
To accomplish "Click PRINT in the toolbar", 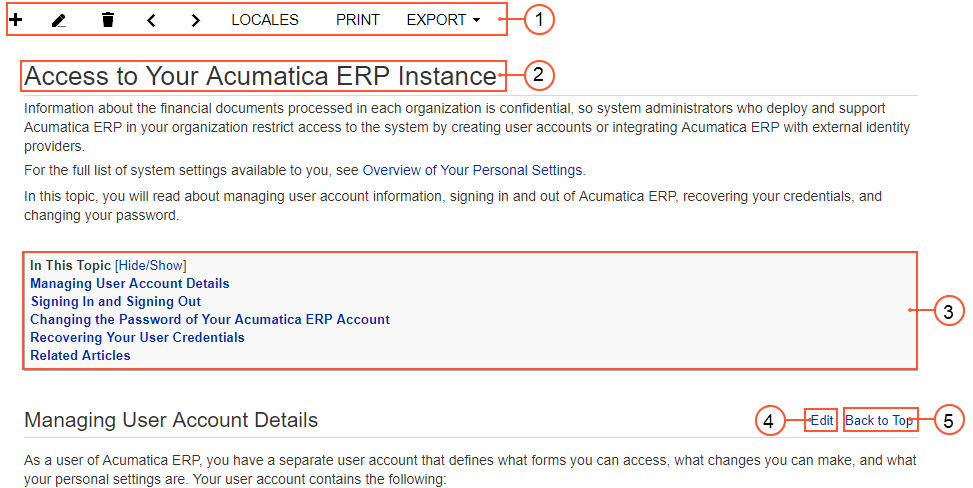I will coord(358,20).
